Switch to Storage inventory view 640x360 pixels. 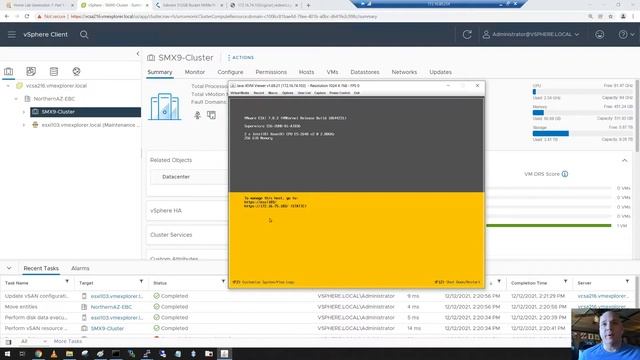click(x=53, y=71)
